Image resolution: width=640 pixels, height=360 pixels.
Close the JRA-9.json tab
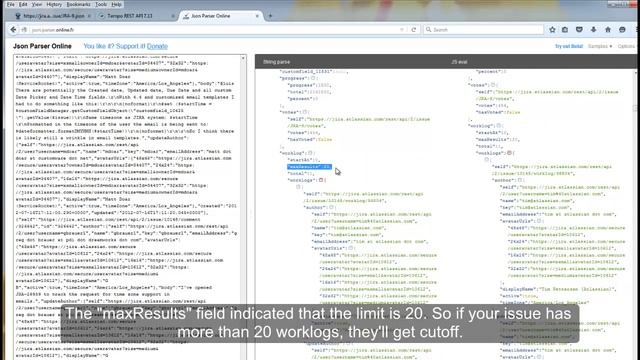pyautogui.click(x=89, y=16)
